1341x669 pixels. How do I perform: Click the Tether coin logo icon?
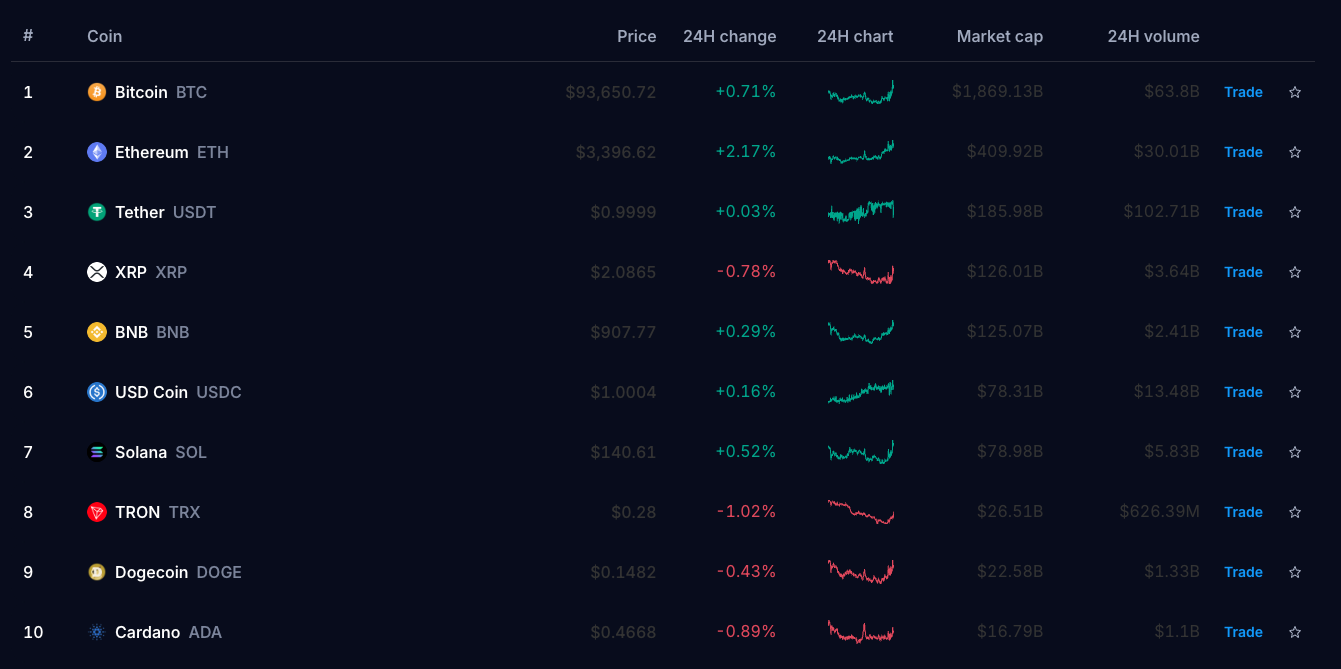pos(97,212)
